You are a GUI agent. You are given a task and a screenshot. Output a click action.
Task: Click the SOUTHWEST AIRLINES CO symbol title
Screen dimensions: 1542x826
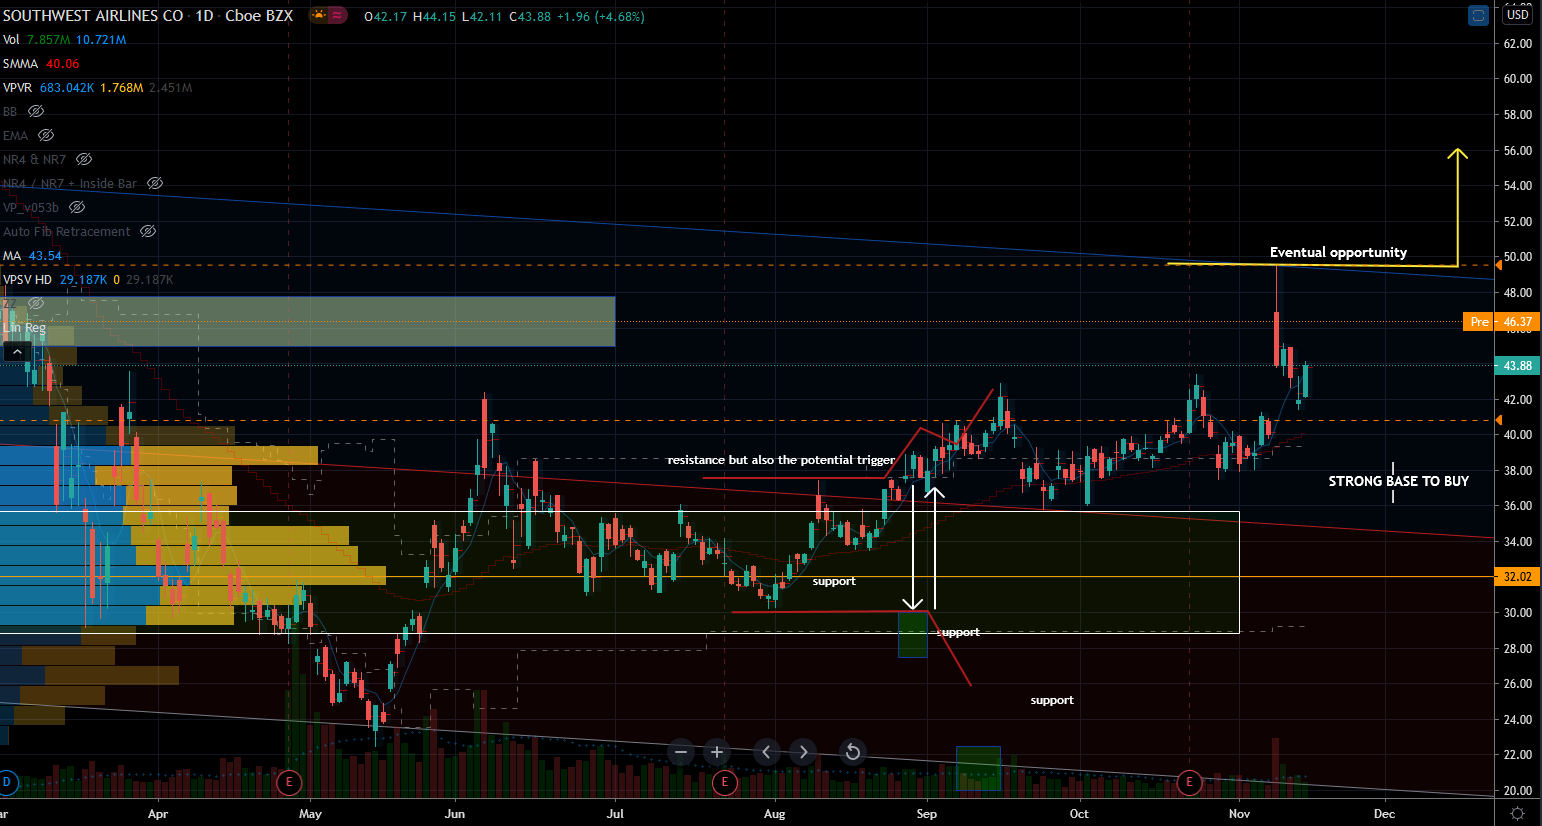click(93, 16)
